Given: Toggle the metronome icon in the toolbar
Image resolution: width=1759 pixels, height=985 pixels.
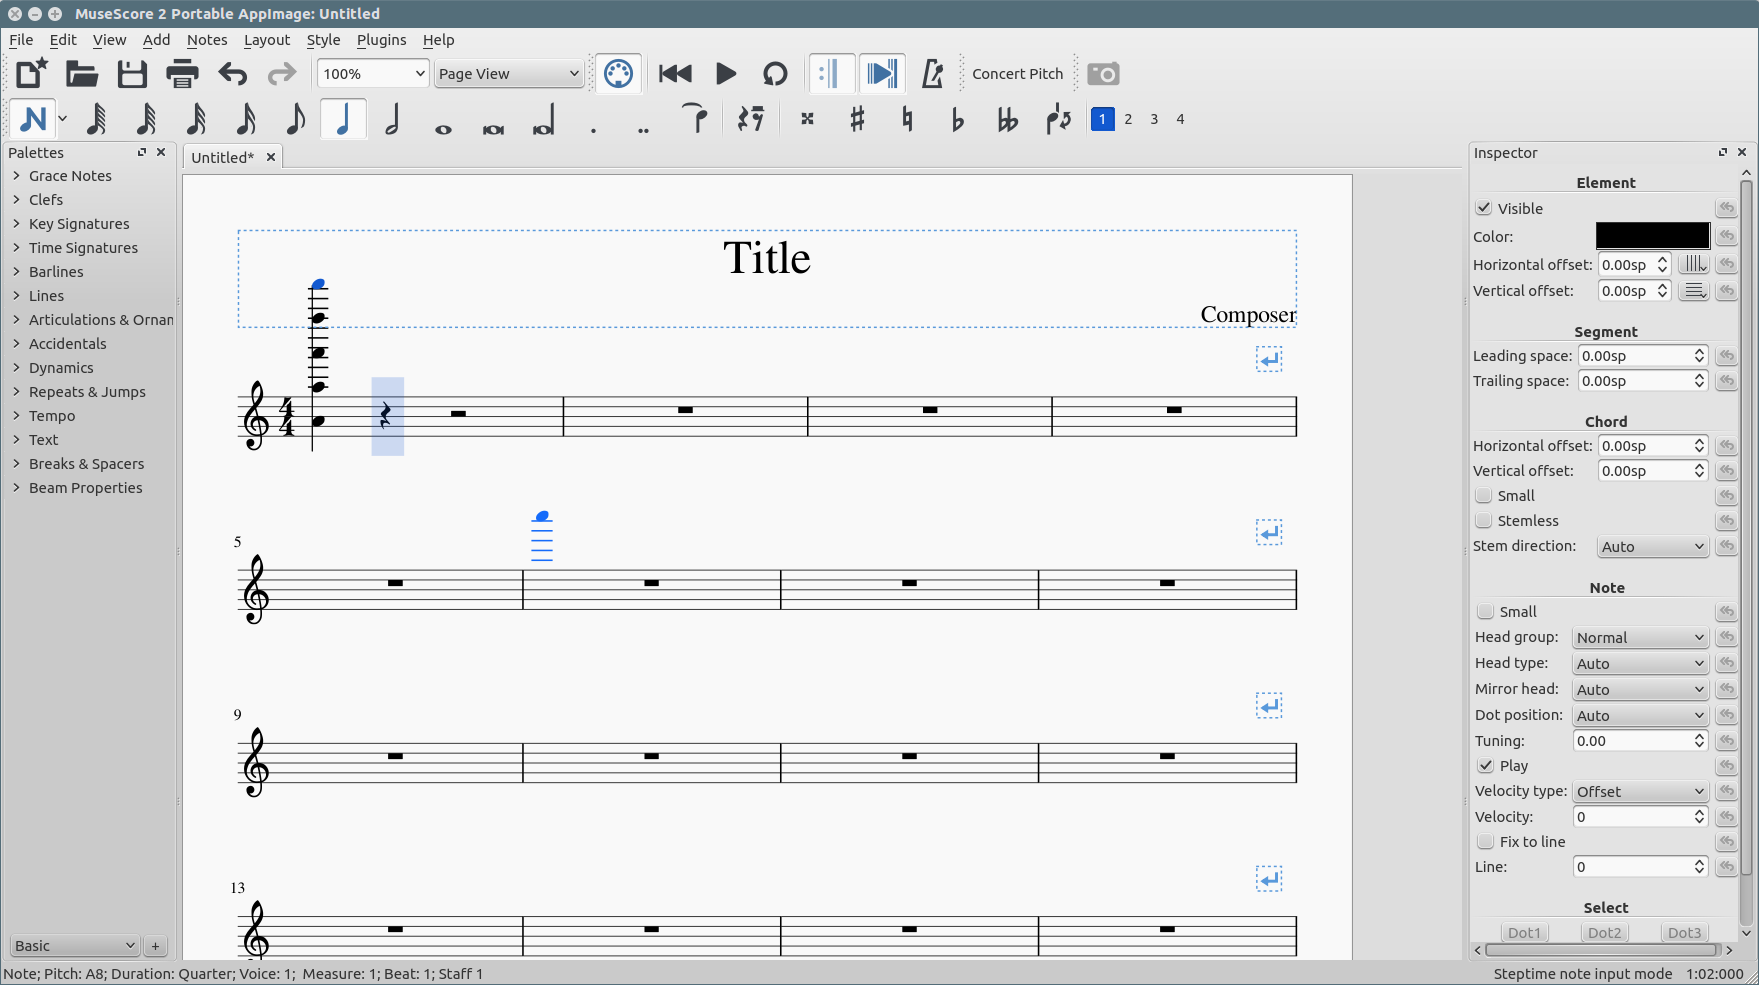Looking at the screenshot, I should coord(932,74).
